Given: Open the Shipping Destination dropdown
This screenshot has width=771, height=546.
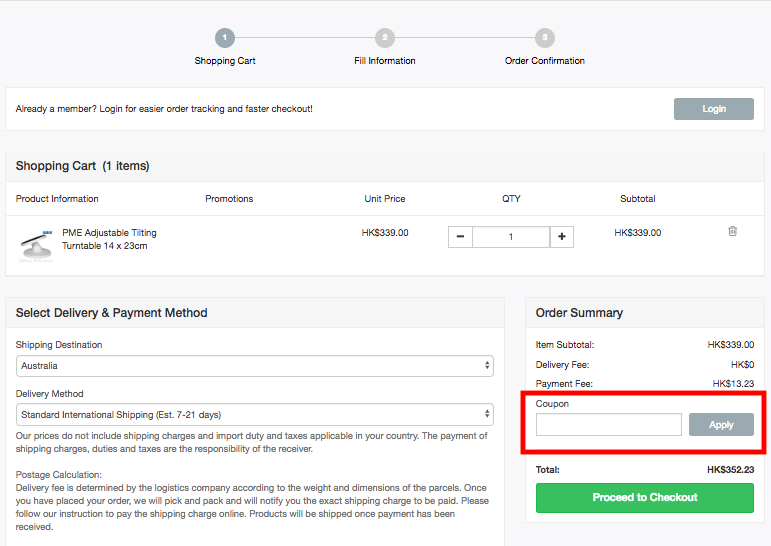Looking at the screenshot, I should click(255, 366).
